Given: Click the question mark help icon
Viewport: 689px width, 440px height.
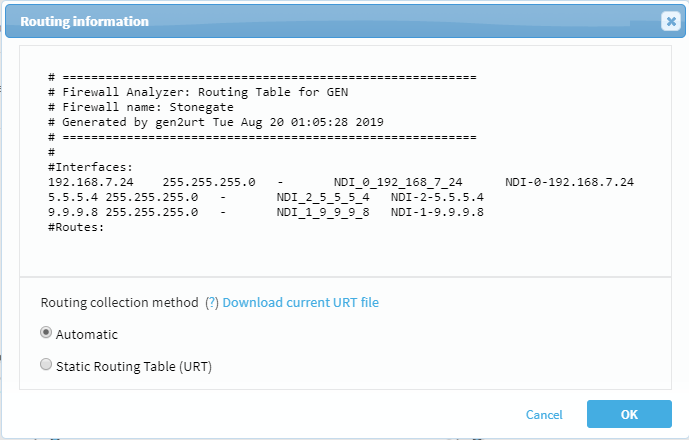Looking at the screenshot, I should point(211,303).
